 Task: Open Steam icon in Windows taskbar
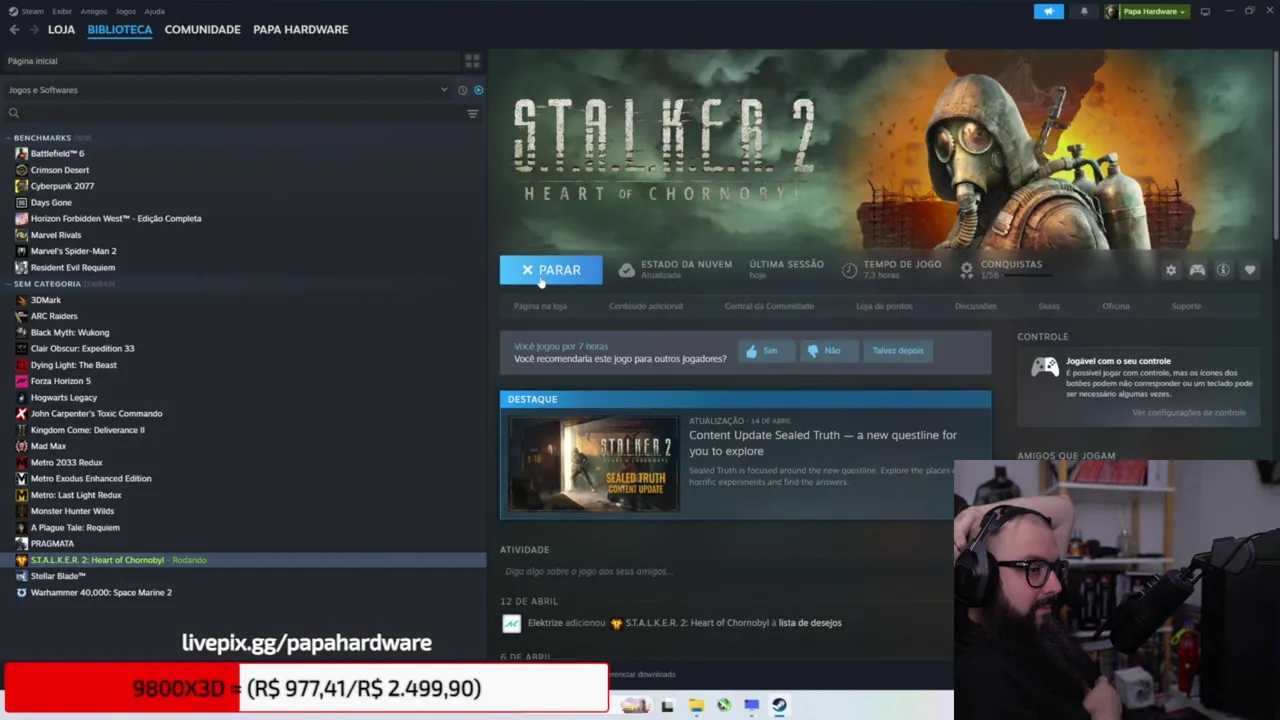779,705
